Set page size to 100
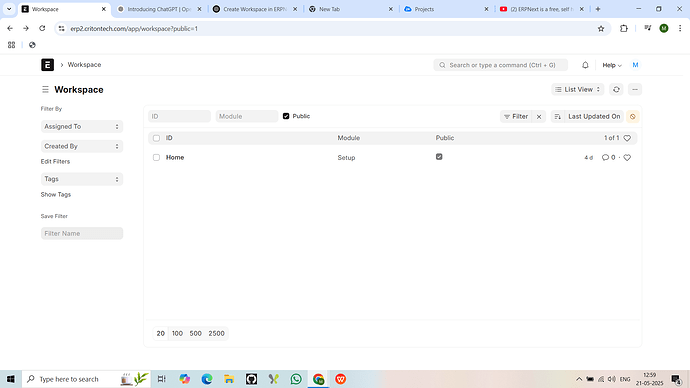Image resolution: width=690 pixels, height=388 pixels. (x=177, y=333)
